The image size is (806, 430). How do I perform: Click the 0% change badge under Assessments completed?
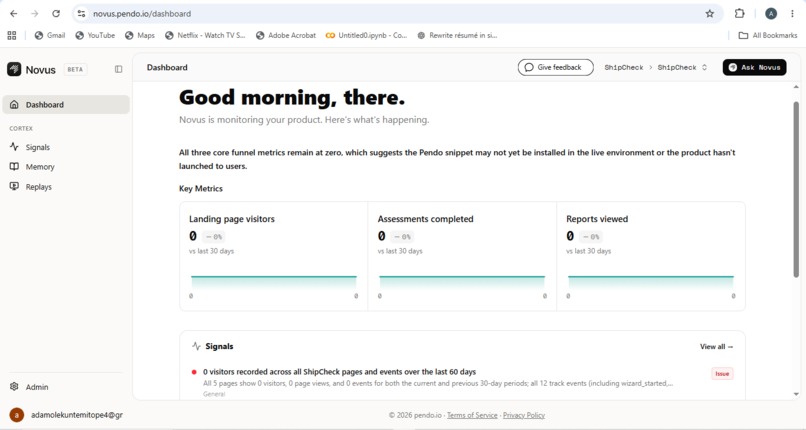pyautogui.click(x=402, y=237)
